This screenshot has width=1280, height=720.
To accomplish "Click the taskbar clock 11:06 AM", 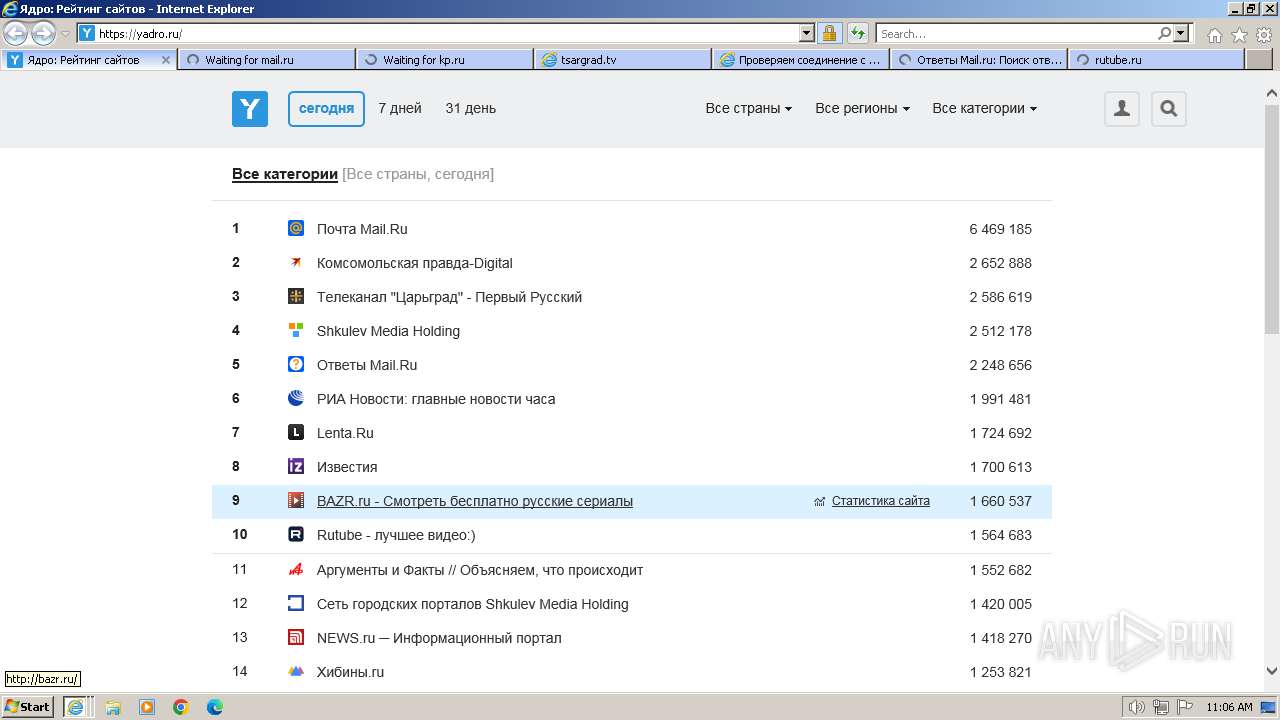I will click(x=1229, y=707).
